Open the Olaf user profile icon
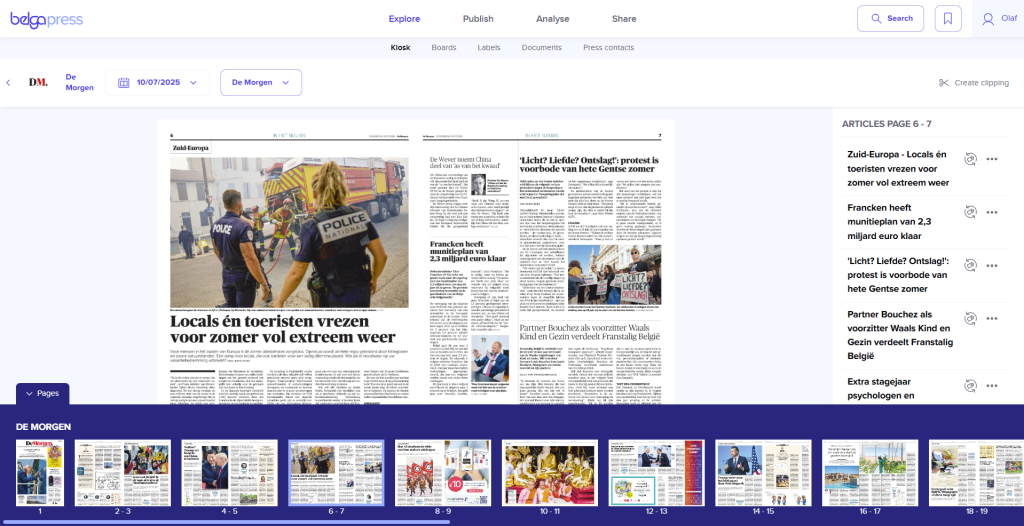This screenshot has height=526, width=1024. (x=988, y=18)
